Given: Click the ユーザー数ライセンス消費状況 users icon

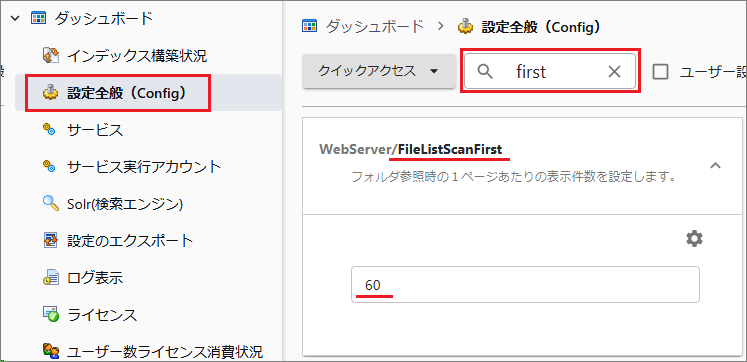Looking at the screenshot, I should click(x=50, y=352).
